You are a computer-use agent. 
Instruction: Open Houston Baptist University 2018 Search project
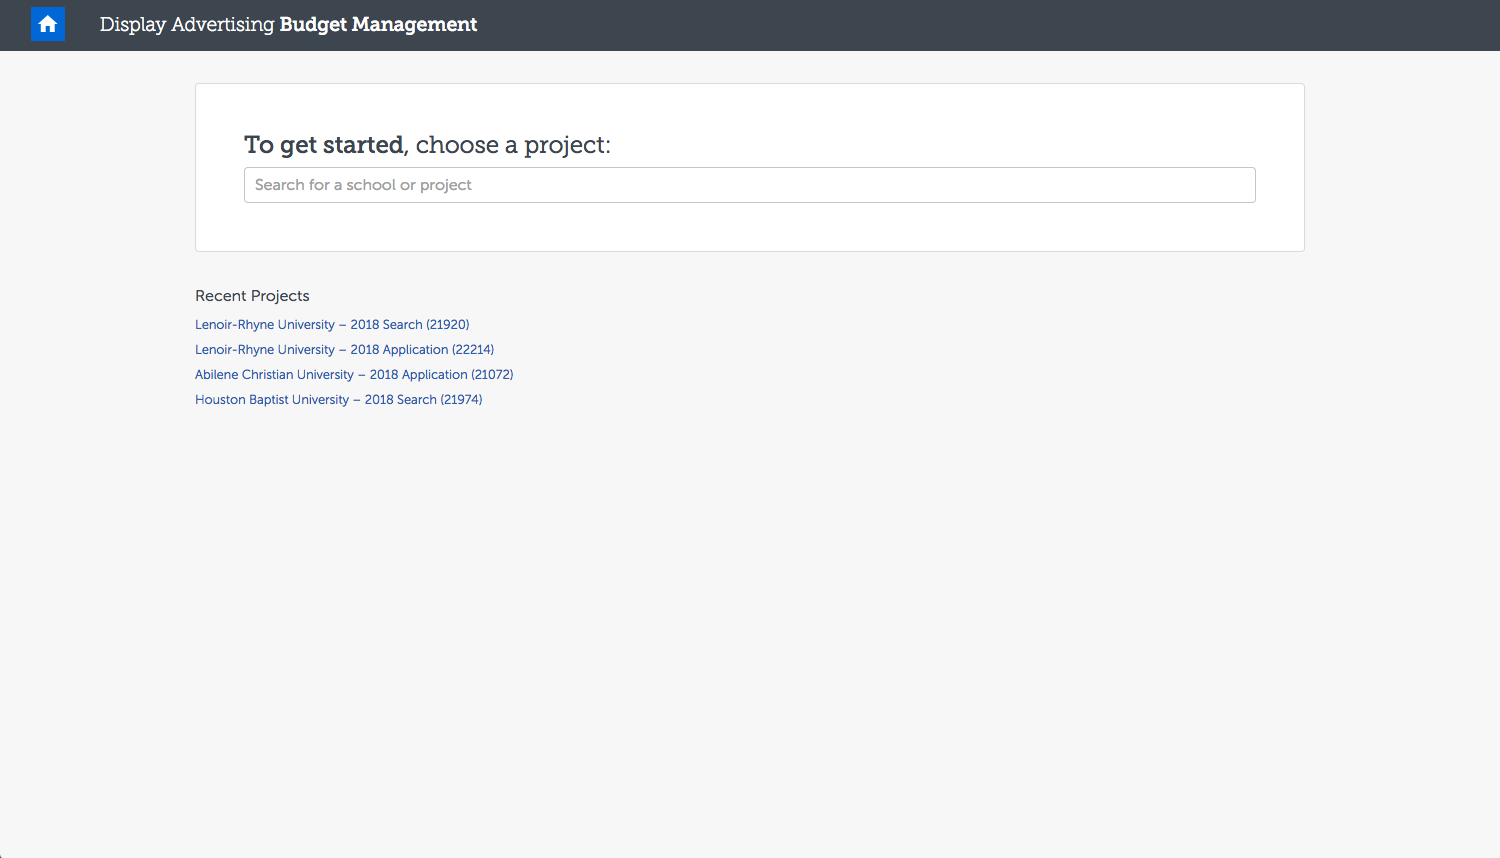pyautogui.click(x=338, y=399)
